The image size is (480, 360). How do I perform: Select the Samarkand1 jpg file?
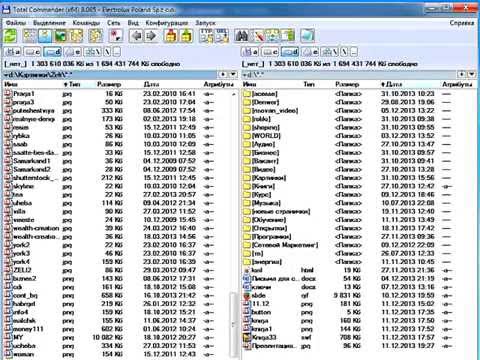(31, 161)
